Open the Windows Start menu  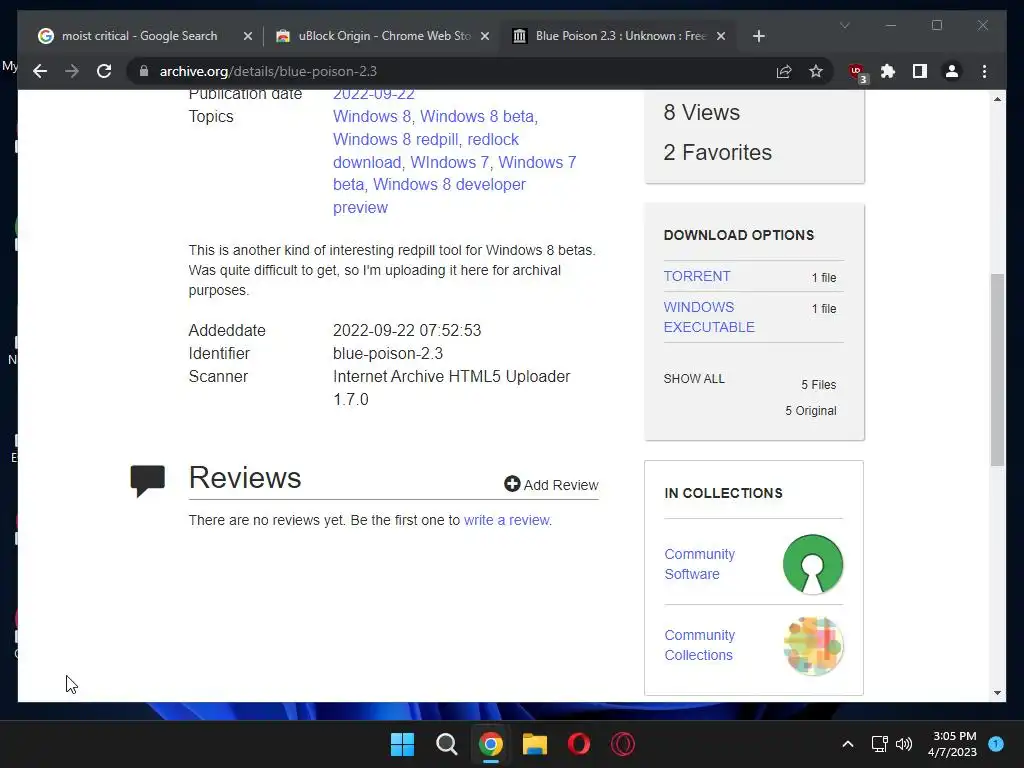coord(402,744)
